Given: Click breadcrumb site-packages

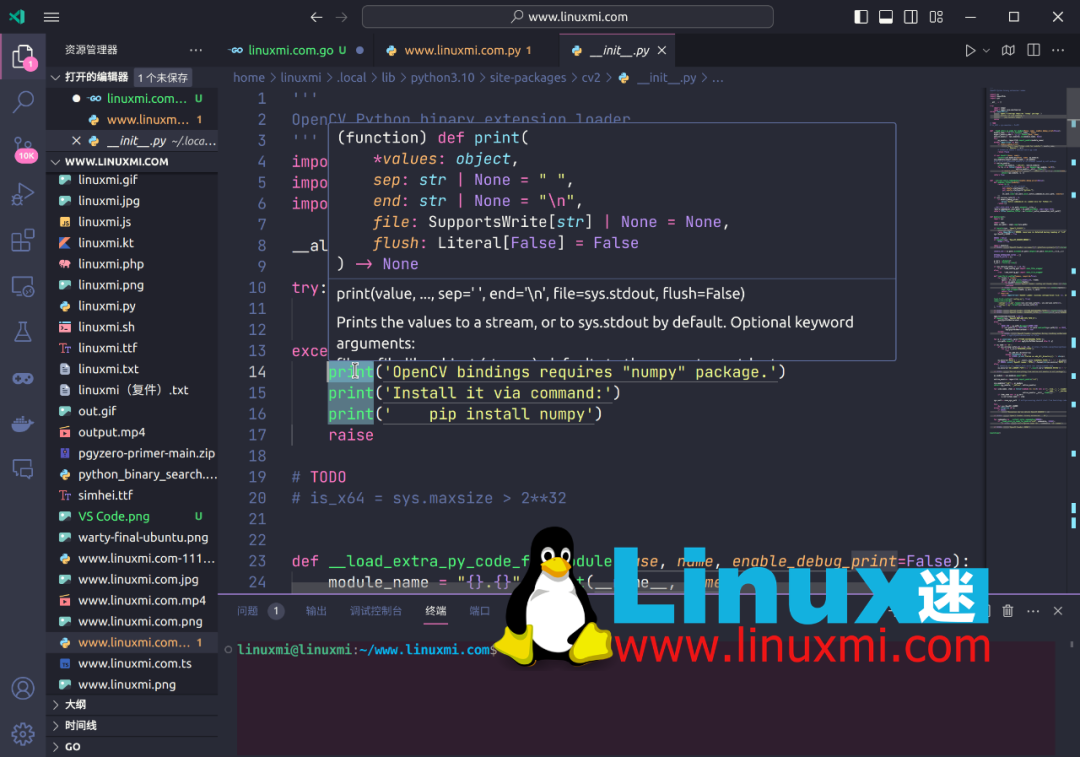Looking at the screenshot, I should point(528,78).
